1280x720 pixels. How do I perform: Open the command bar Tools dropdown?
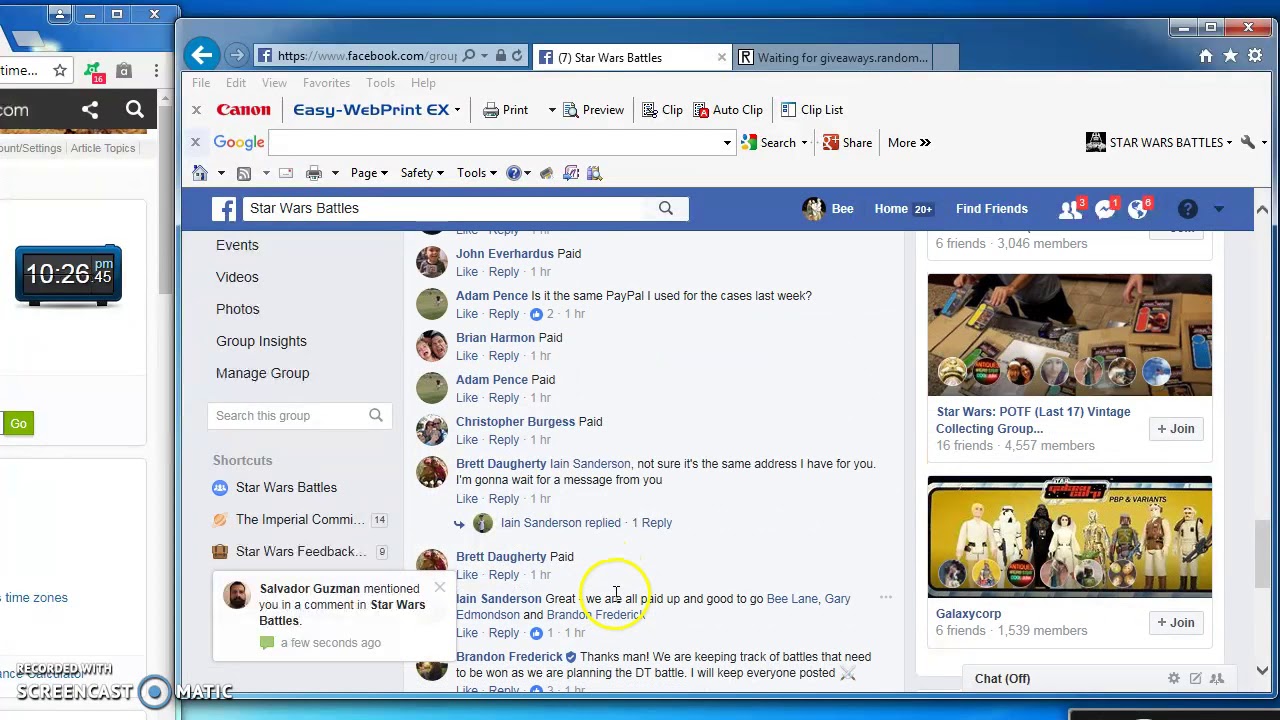[477, 173]
